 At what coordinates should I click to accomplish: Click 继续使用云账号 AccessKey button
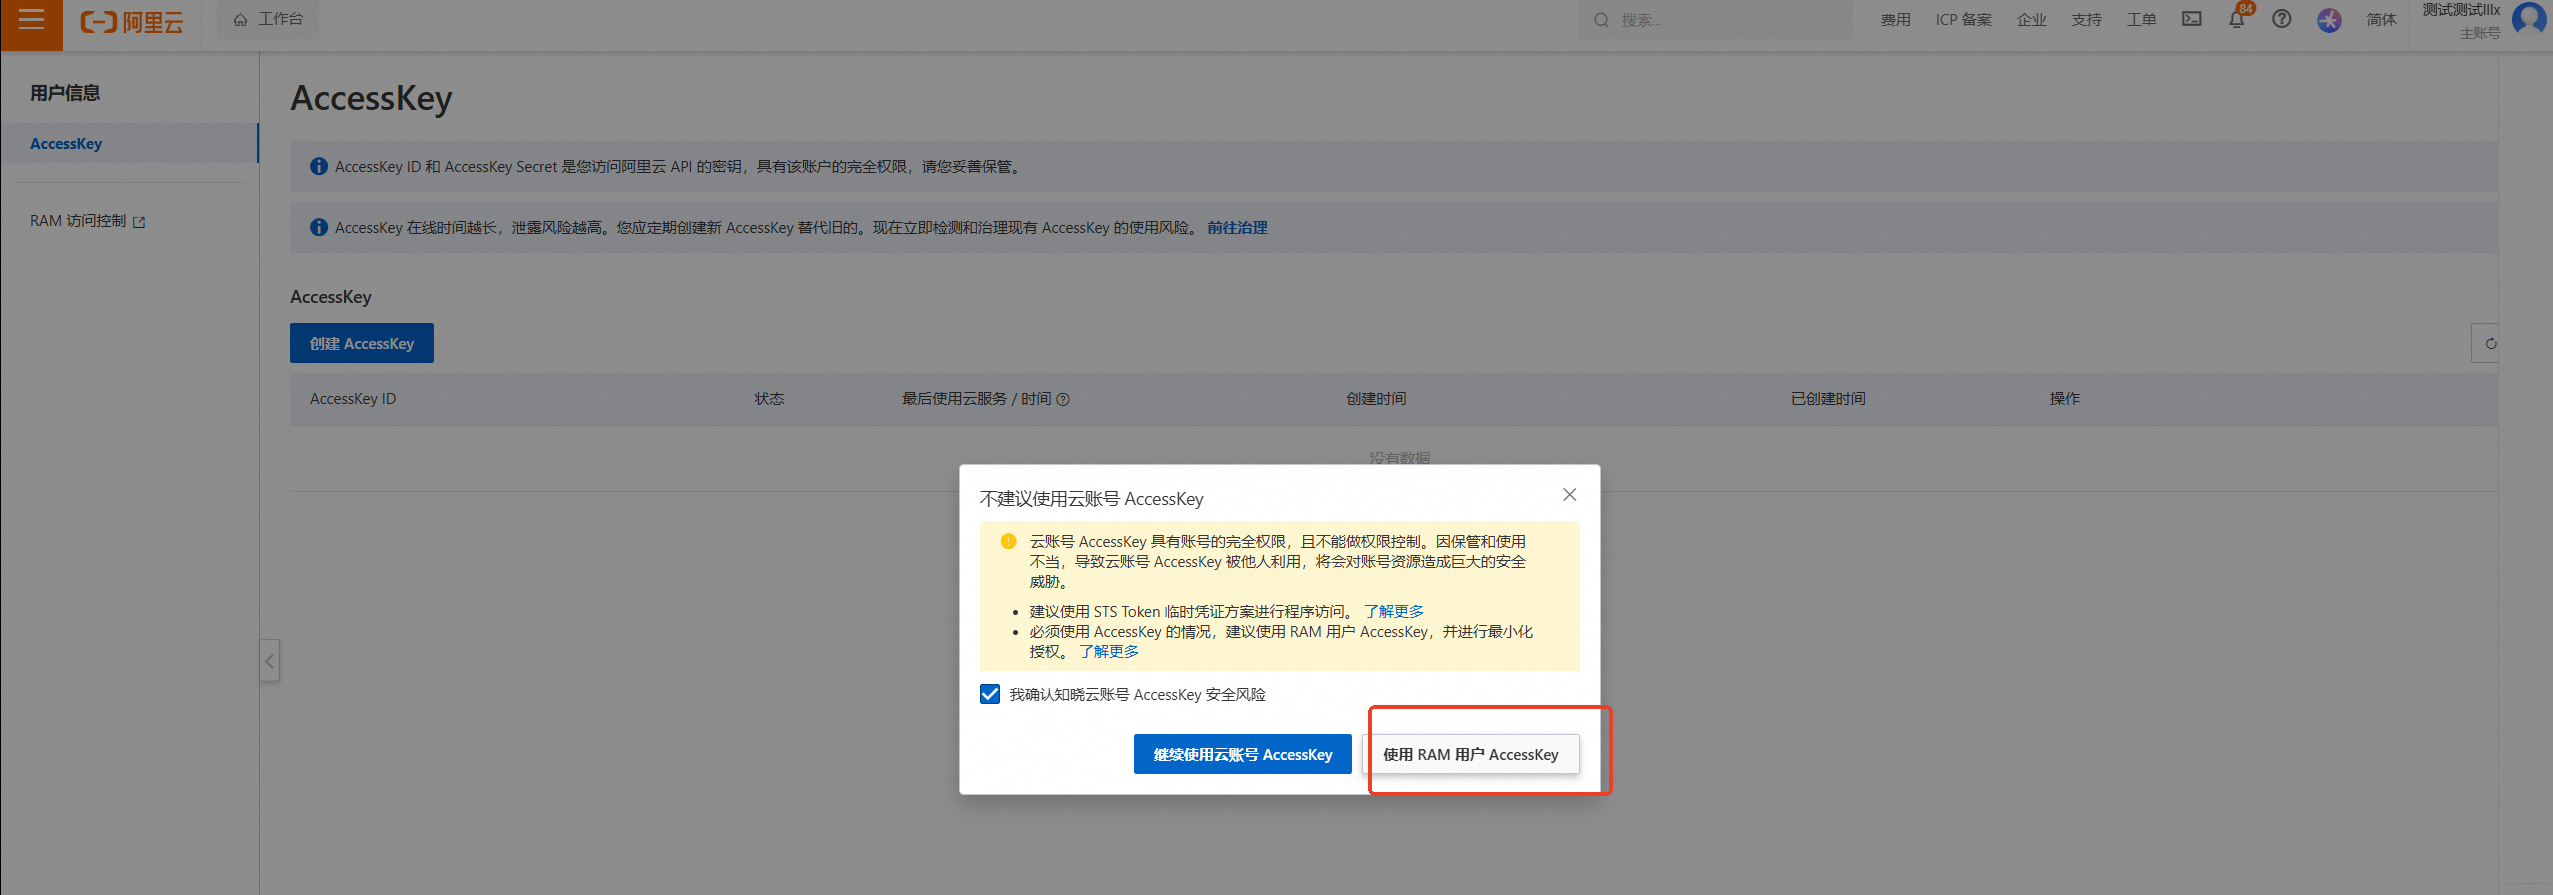tap(1242, 754)
